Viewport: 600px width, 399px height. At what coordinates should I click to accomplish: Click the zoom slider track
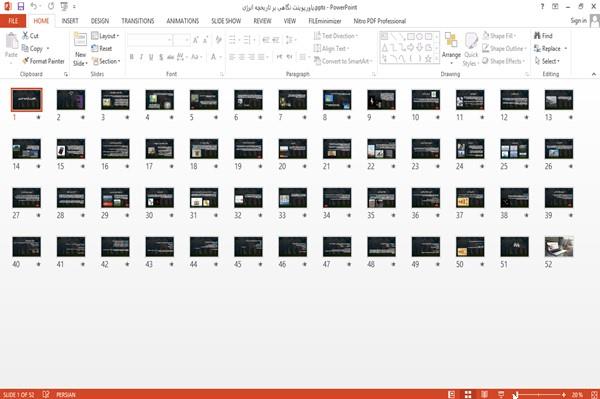539,394
